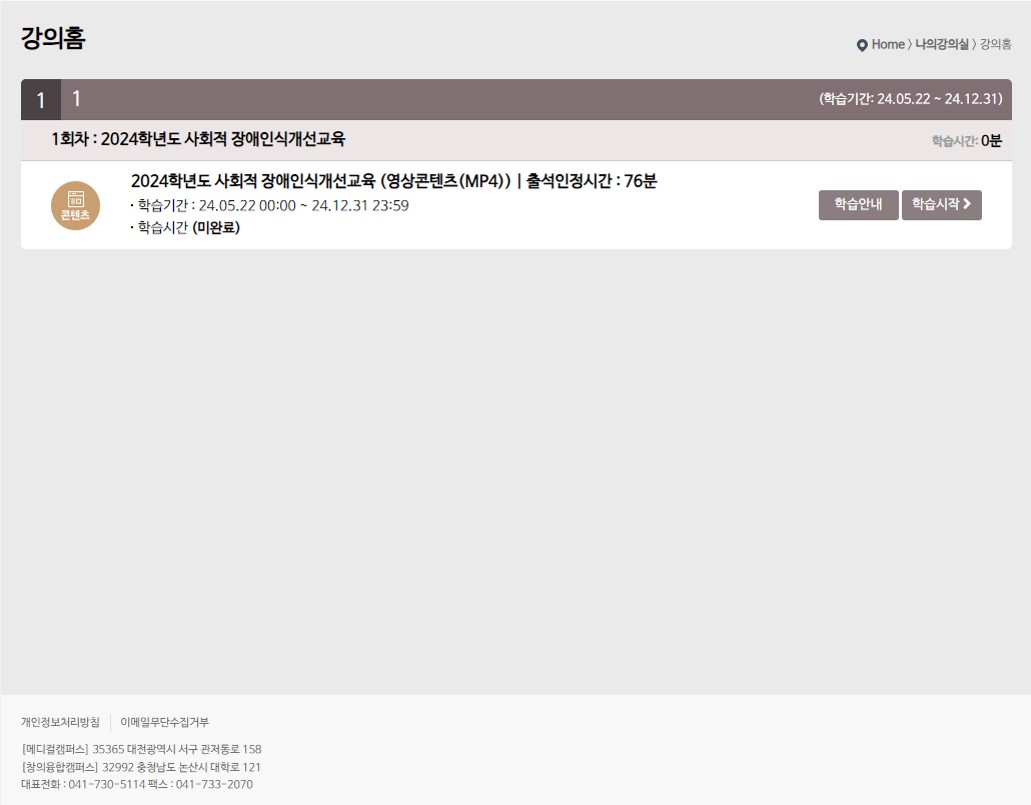The image size is (1031, 805).
Task: Open the 2024학년도 사회적 장애인식개선교육 MP4 content title
Action: coord(393,181)
